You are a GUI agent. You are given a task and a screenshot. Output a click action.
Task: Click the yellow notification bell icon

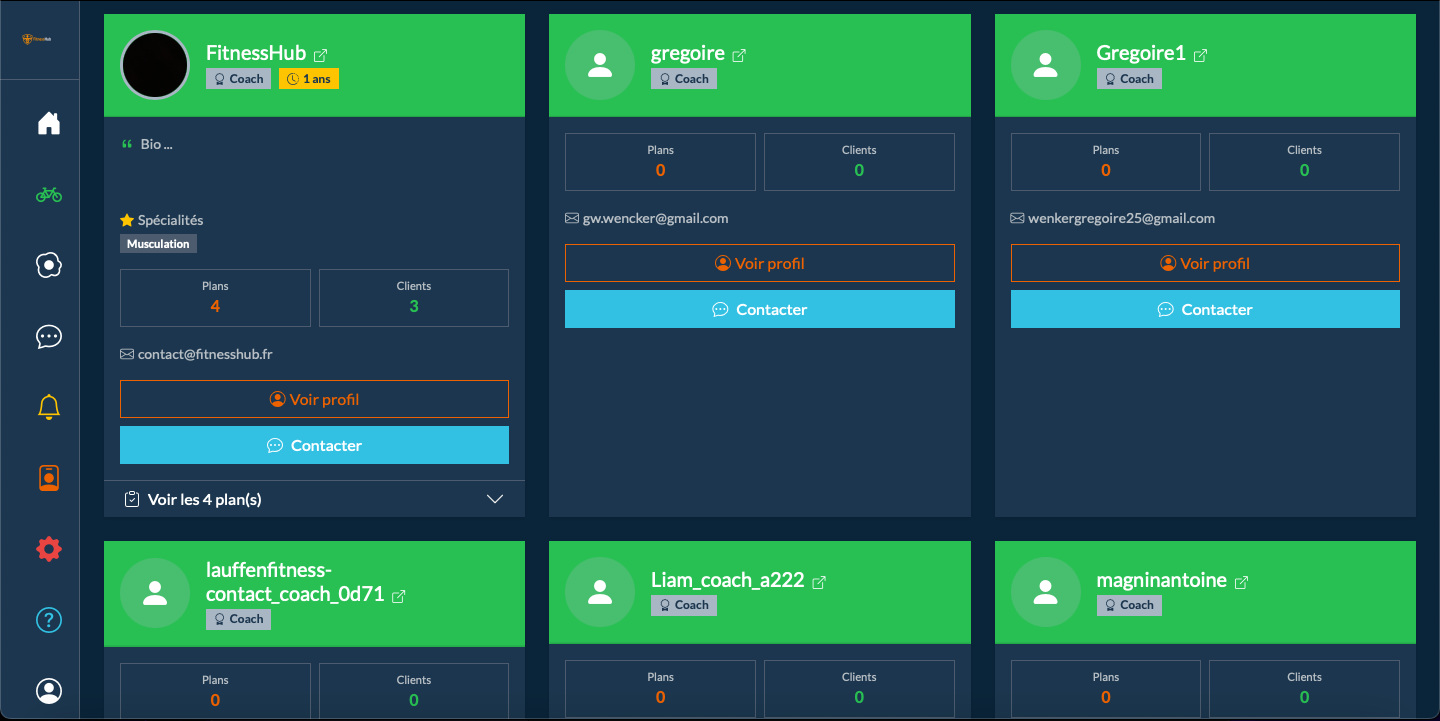(x=49, y=407)
